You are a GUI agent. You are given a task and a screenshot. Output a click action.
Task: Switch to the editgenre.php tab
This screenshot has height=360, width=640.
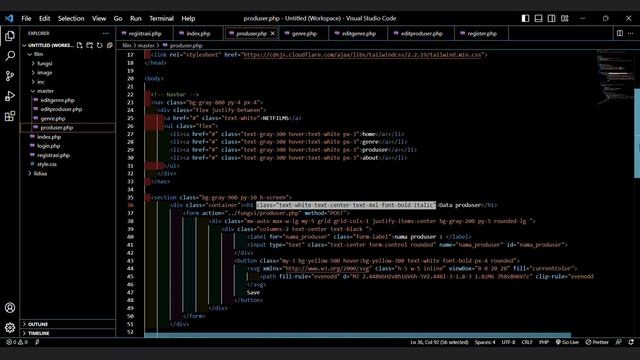point(358,33)
